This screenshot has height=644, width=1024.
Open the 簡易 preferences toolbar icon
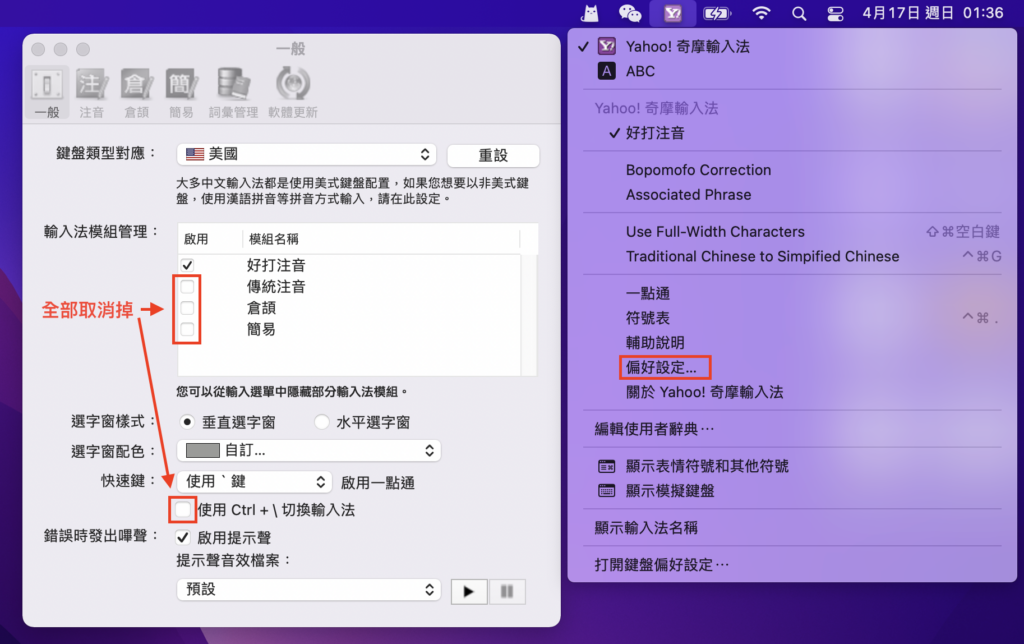(x=181, y=93)
